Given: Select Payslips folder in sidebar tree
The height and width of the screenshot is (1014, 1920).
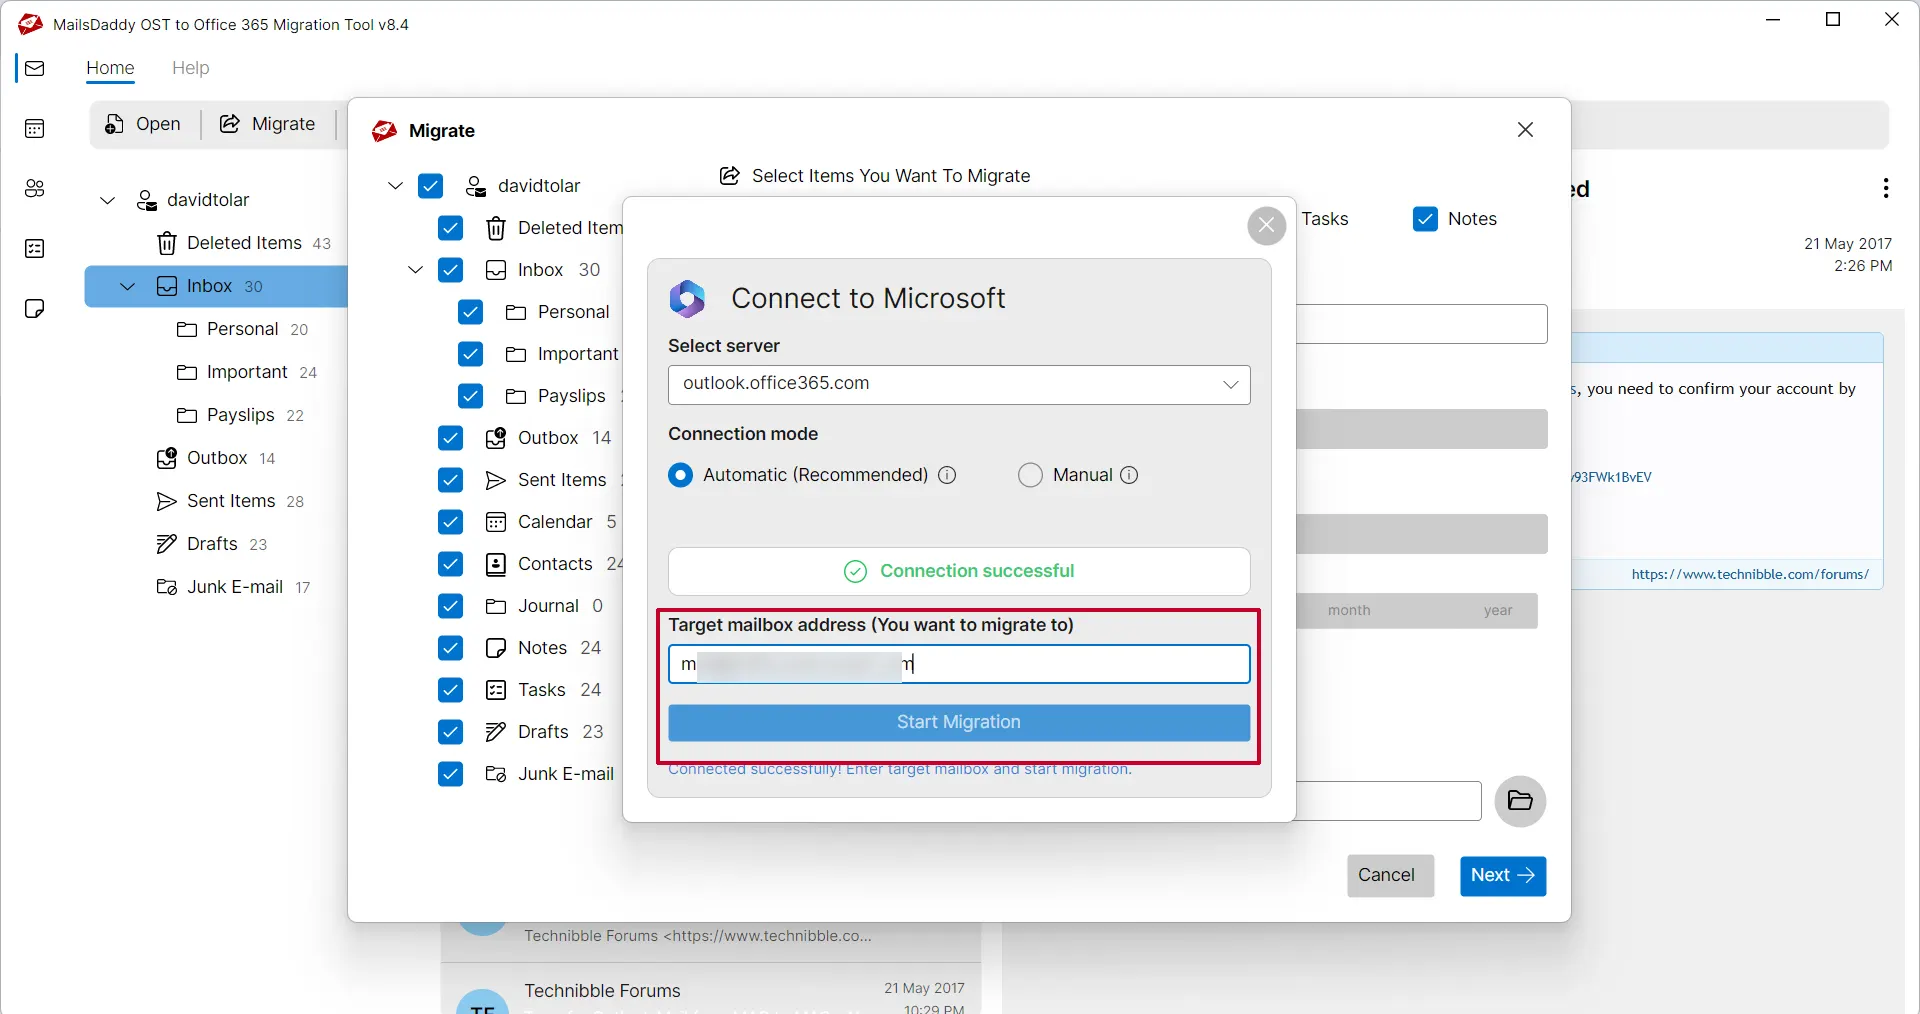Looking at the screenshot, I should pyautogui.click(x=240, y=415).
